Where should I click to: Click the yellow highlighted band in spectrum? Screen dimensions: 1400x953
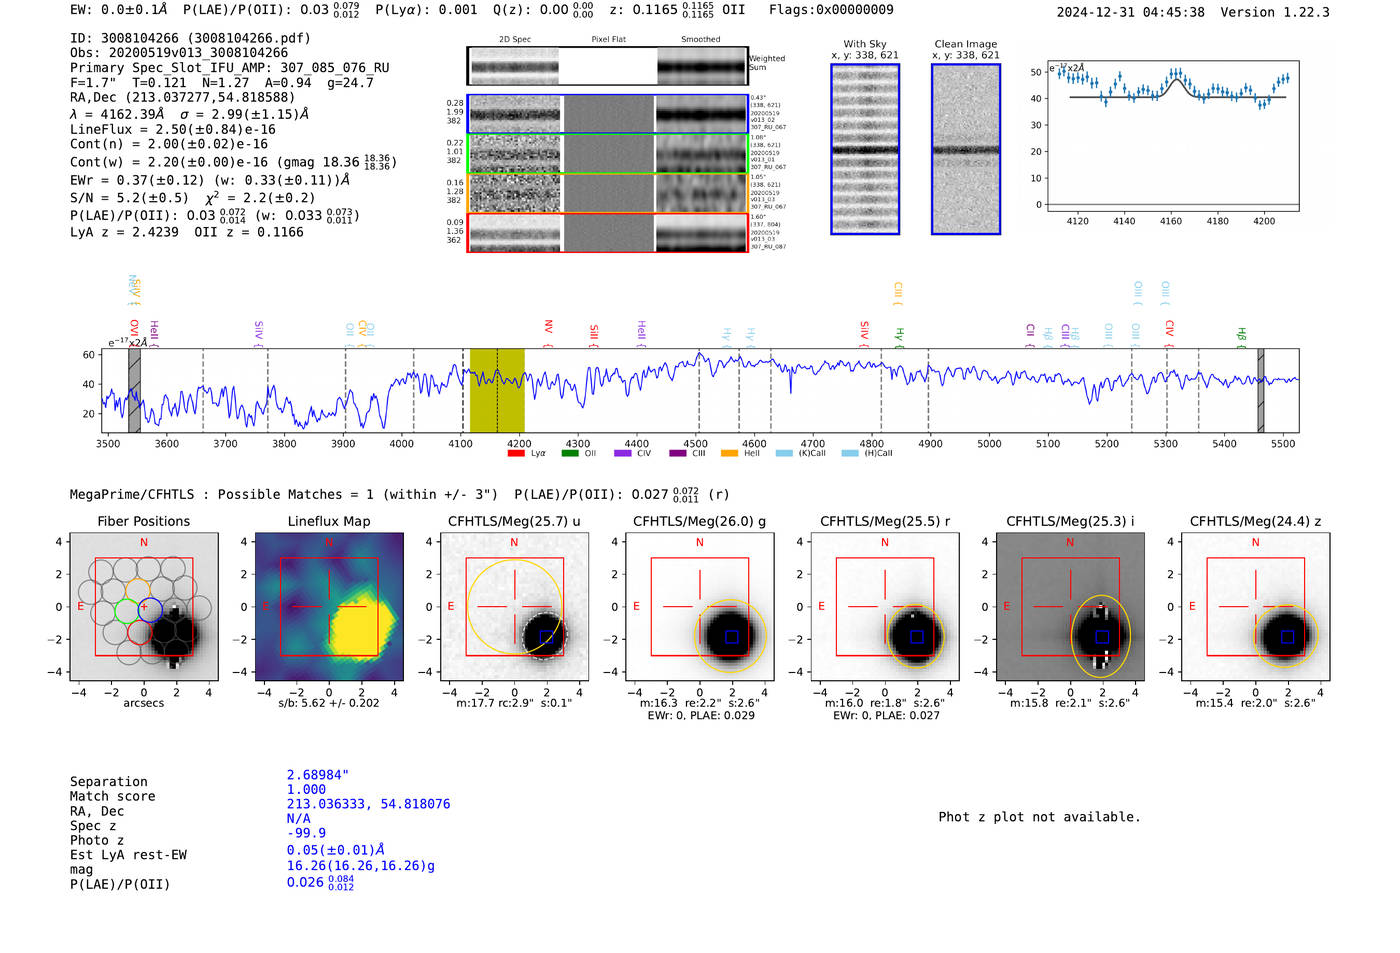(497, 390)
